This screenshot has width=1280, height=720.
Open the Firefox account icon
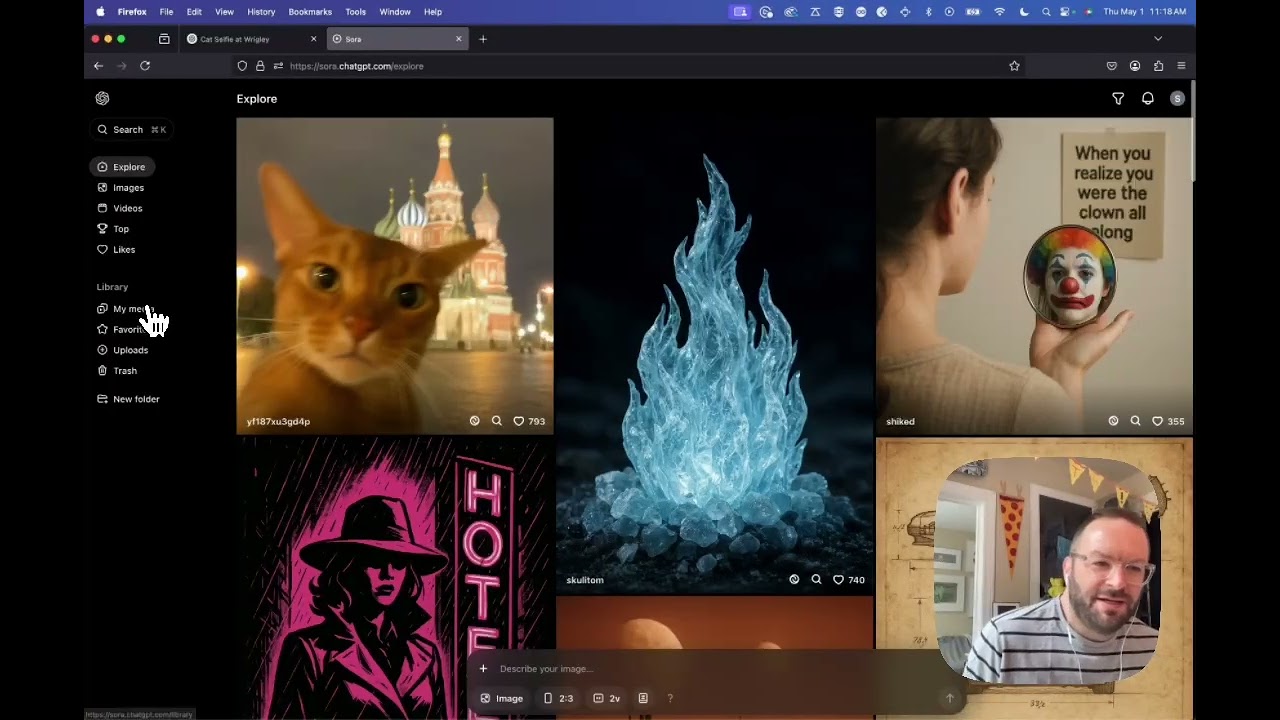pos(1135,66)
